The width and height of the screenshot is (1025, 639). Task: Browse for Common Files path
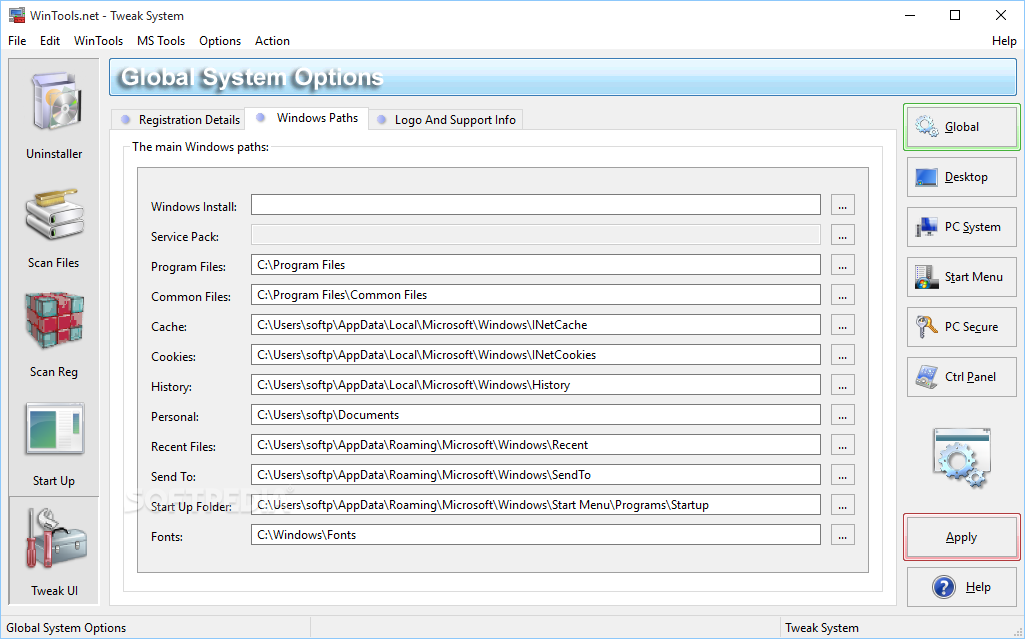(843, 295)
